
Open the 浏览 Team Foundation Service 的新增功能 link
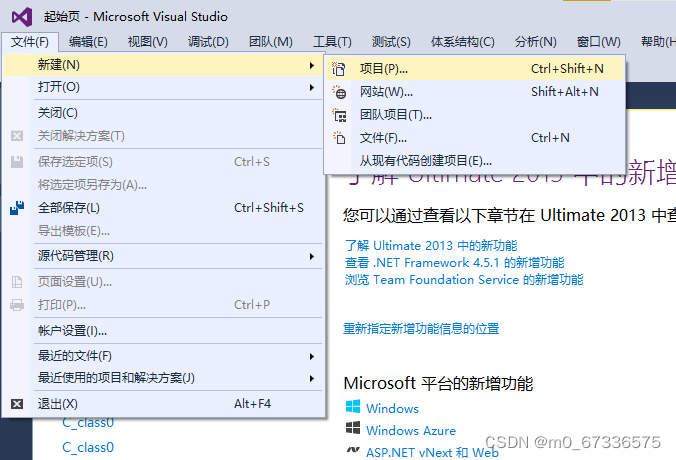pyautogui.click(x=464, y=280)
